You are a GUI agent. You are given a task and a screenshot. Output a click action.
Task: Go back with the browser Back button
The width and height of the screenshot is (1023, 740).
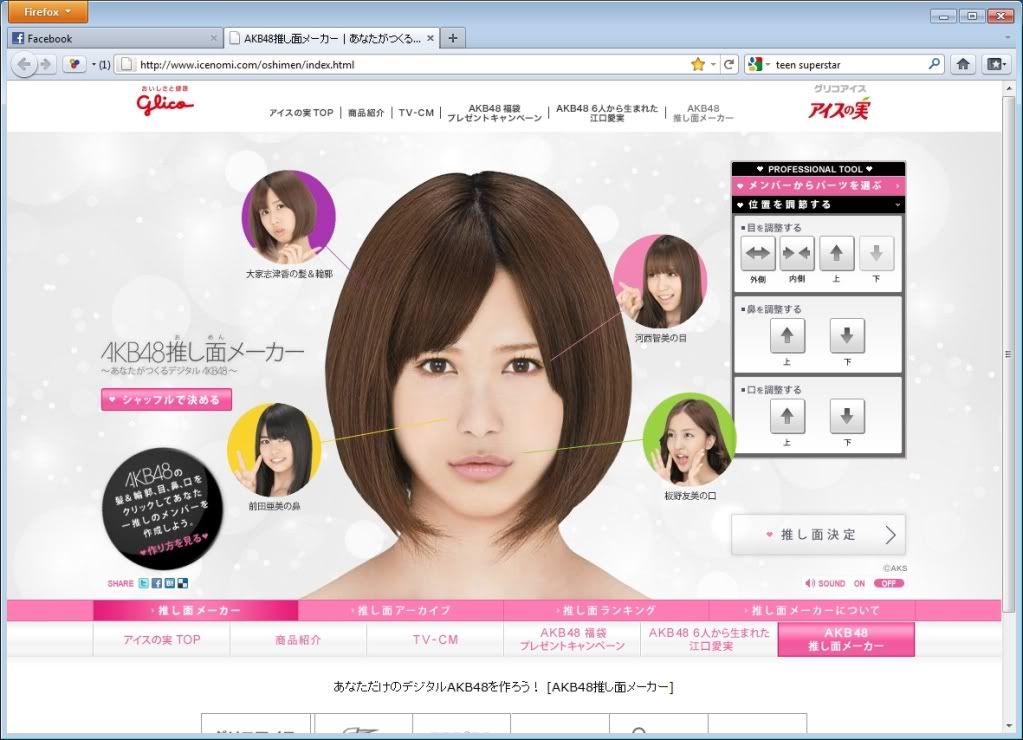coord(24,64)
